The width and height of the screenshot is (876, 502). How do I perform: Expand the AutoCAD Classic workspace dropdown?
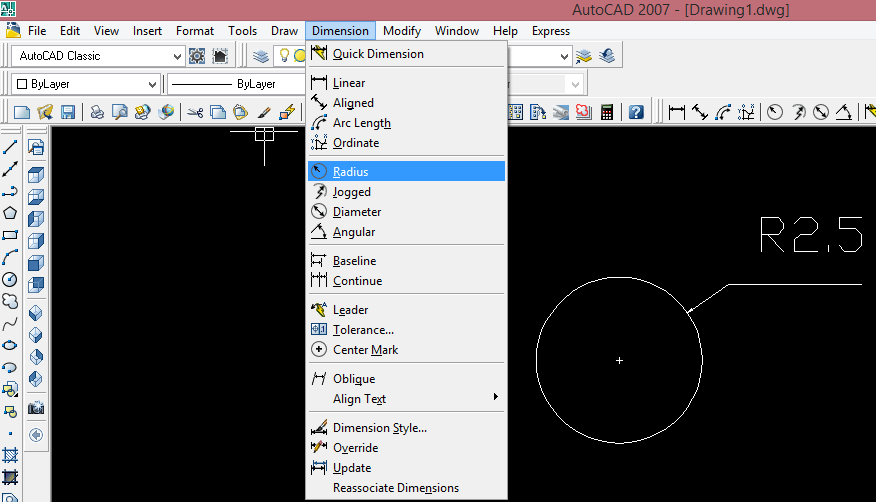(x=177, y=56)
